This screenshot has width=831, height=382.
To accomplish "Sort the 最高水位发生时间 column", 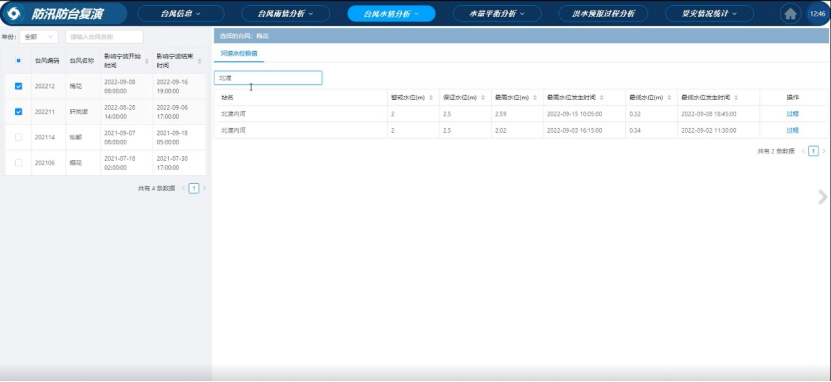I will [602, 97].
